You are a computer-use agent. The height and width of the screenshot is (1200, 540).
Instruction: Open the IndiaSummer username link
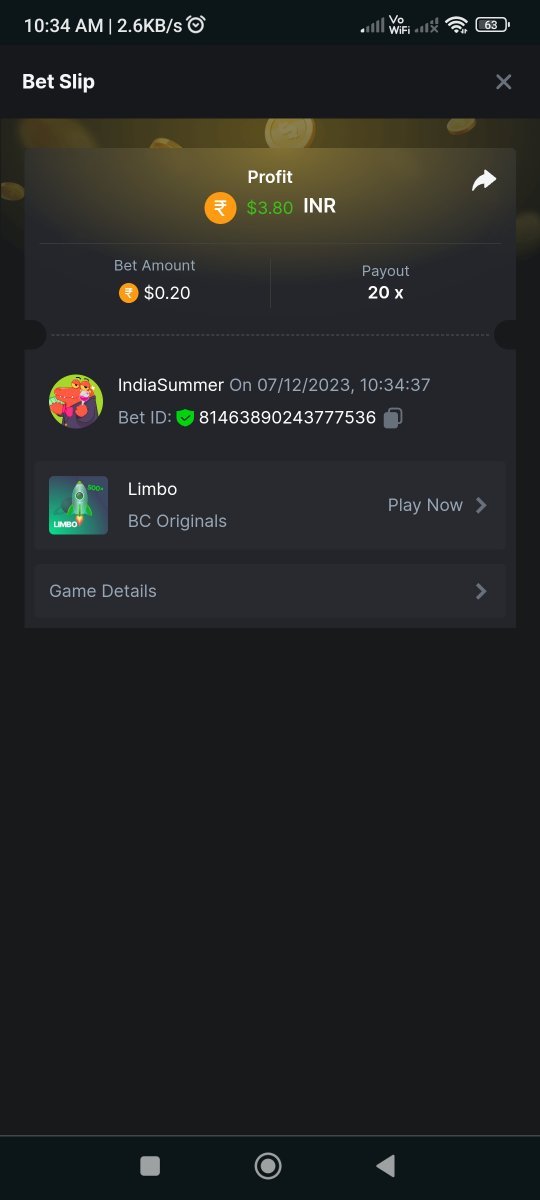click(171, 385)
